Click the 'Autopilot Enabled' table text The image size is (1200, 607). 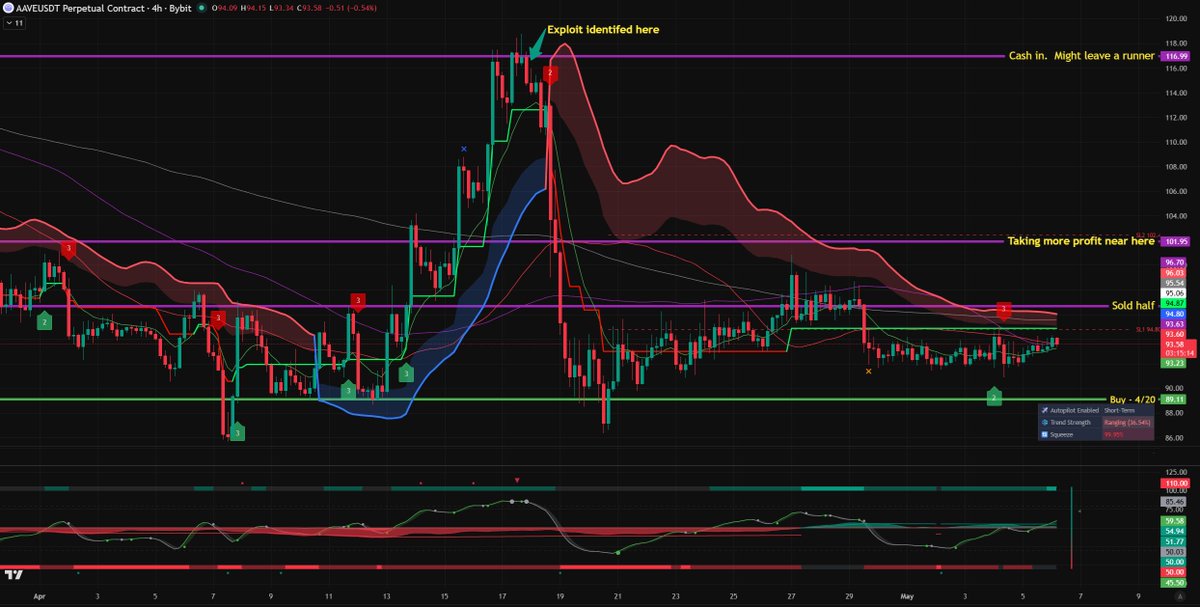pos(1073,411)
